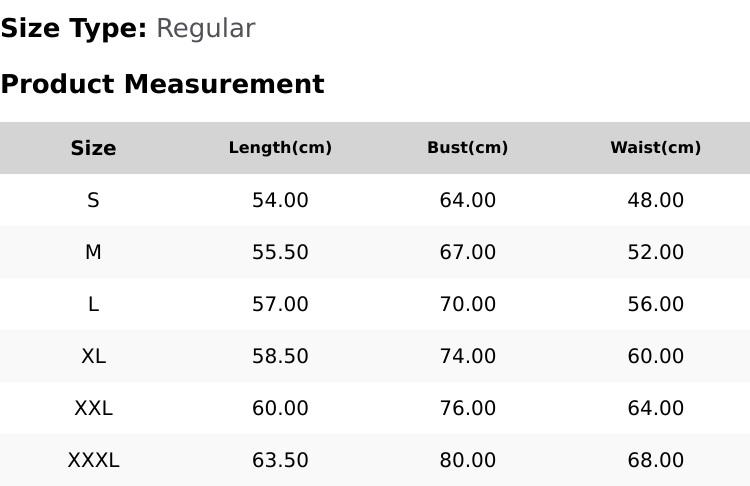Click the Regular size type value
This screenshot has width=750, height=486.
[x=206, y=29]
